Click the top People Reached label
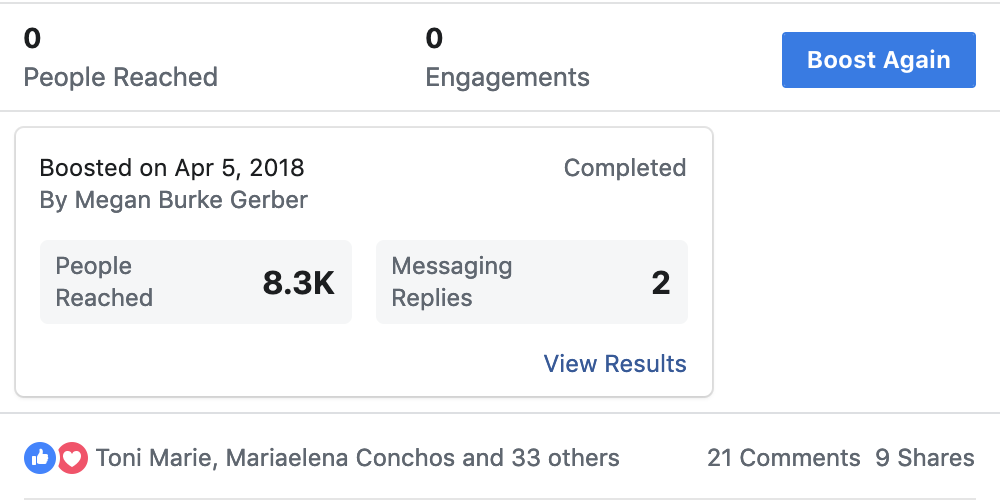The width and height of the screenshot is (1000, 500). coord(121,77)
